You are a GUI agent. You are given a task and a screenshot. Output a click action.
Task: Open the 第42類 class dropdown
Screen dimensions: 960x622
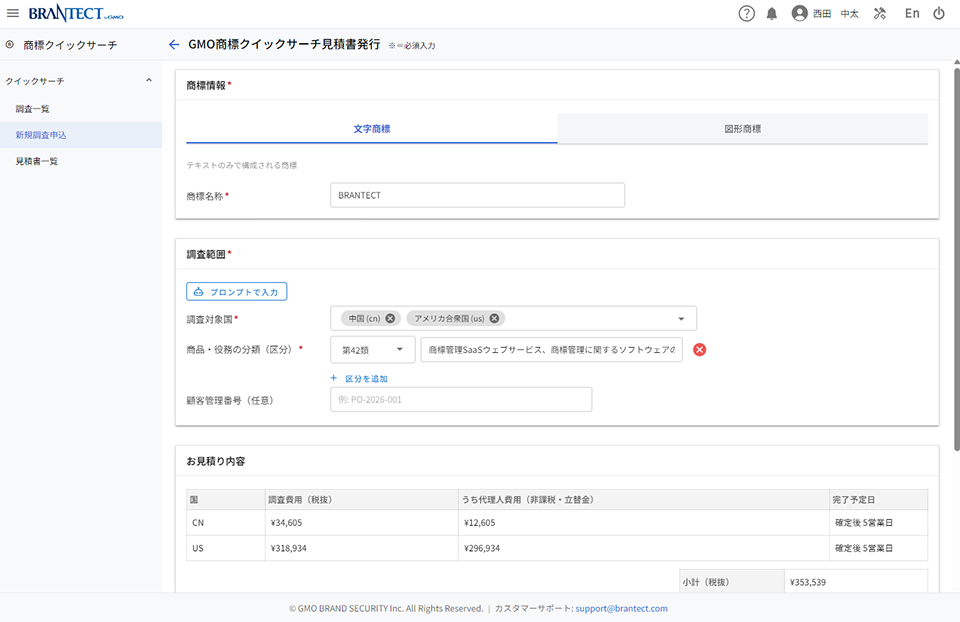(x=373, y=350)
